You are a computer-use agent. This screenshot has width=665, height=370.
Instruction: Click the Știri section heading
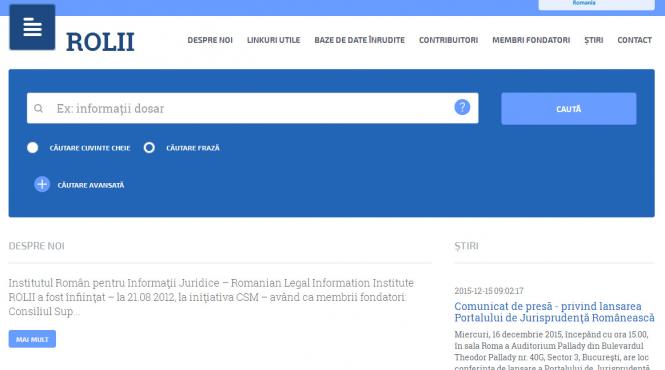tap(466, 246)
